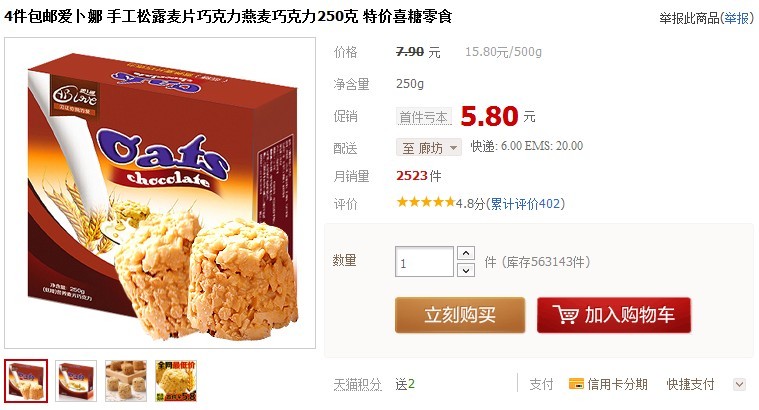Click the shopping cart icon in the red button

565,315
